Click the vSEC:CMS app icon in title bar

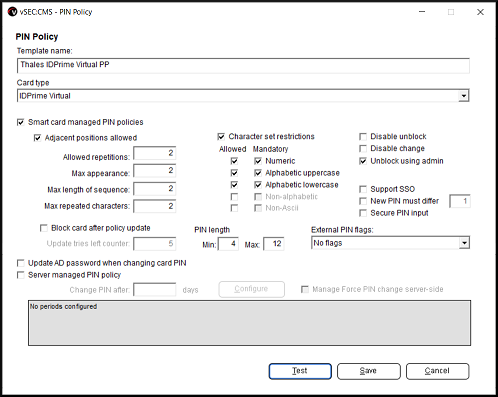click(x=12, y=12)
